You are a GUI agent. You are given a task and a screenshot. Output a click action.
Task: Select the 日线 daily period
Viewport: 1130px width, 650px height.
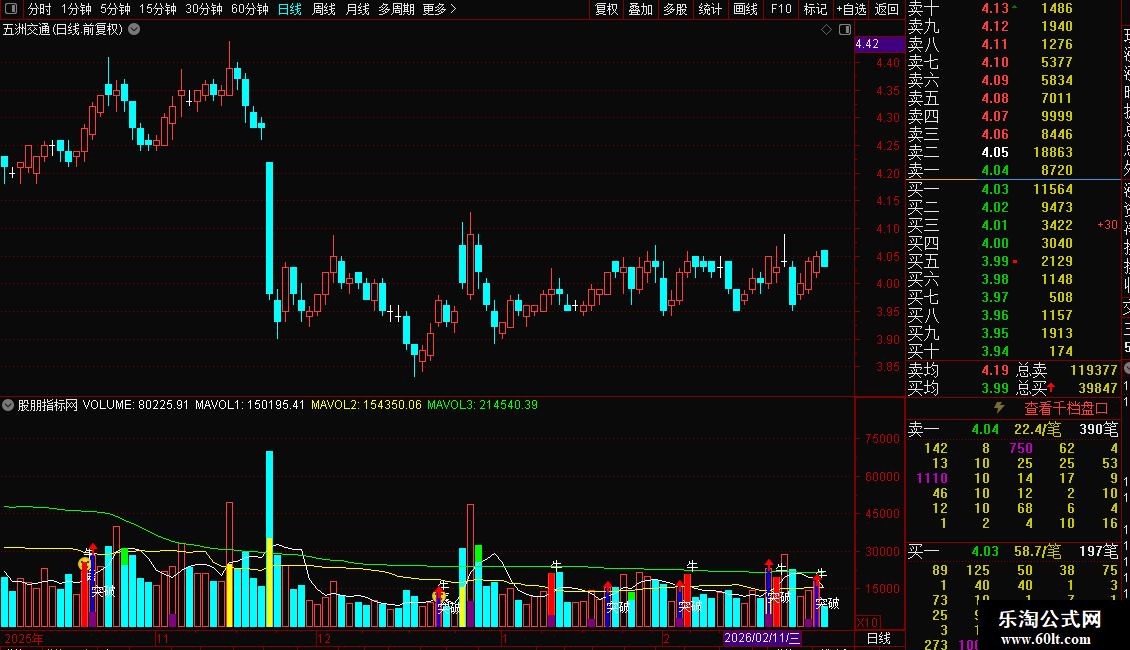(x=290, y=9)
